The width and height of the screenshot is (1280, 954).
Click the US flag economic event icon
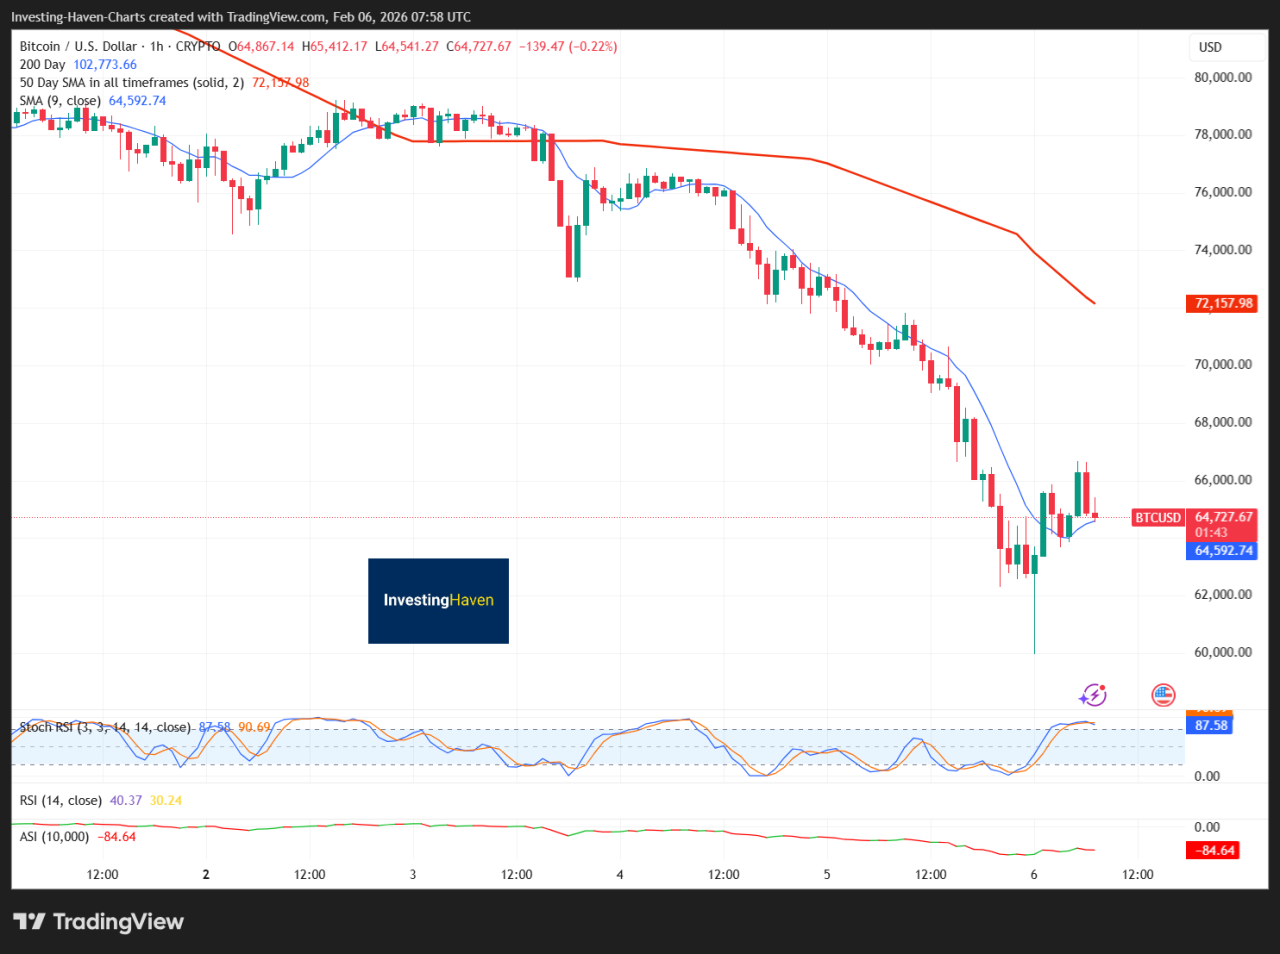pyautogui.click(x=1163, y=695)
